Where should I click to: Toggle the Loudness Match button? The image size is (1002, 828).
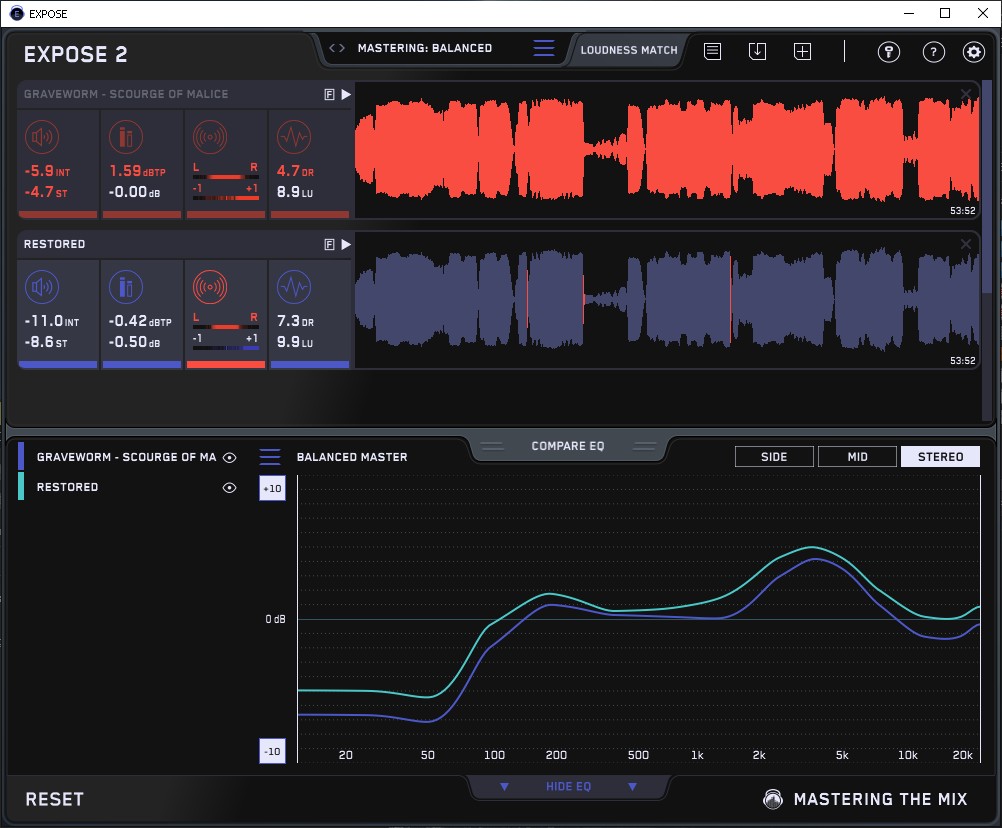[x=629, y=49]
